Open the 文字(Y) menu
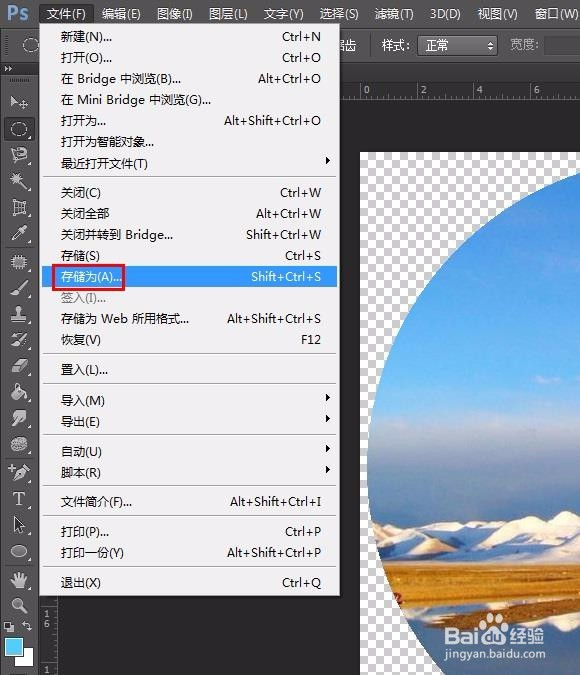580x675 pixels. (283, 14)
